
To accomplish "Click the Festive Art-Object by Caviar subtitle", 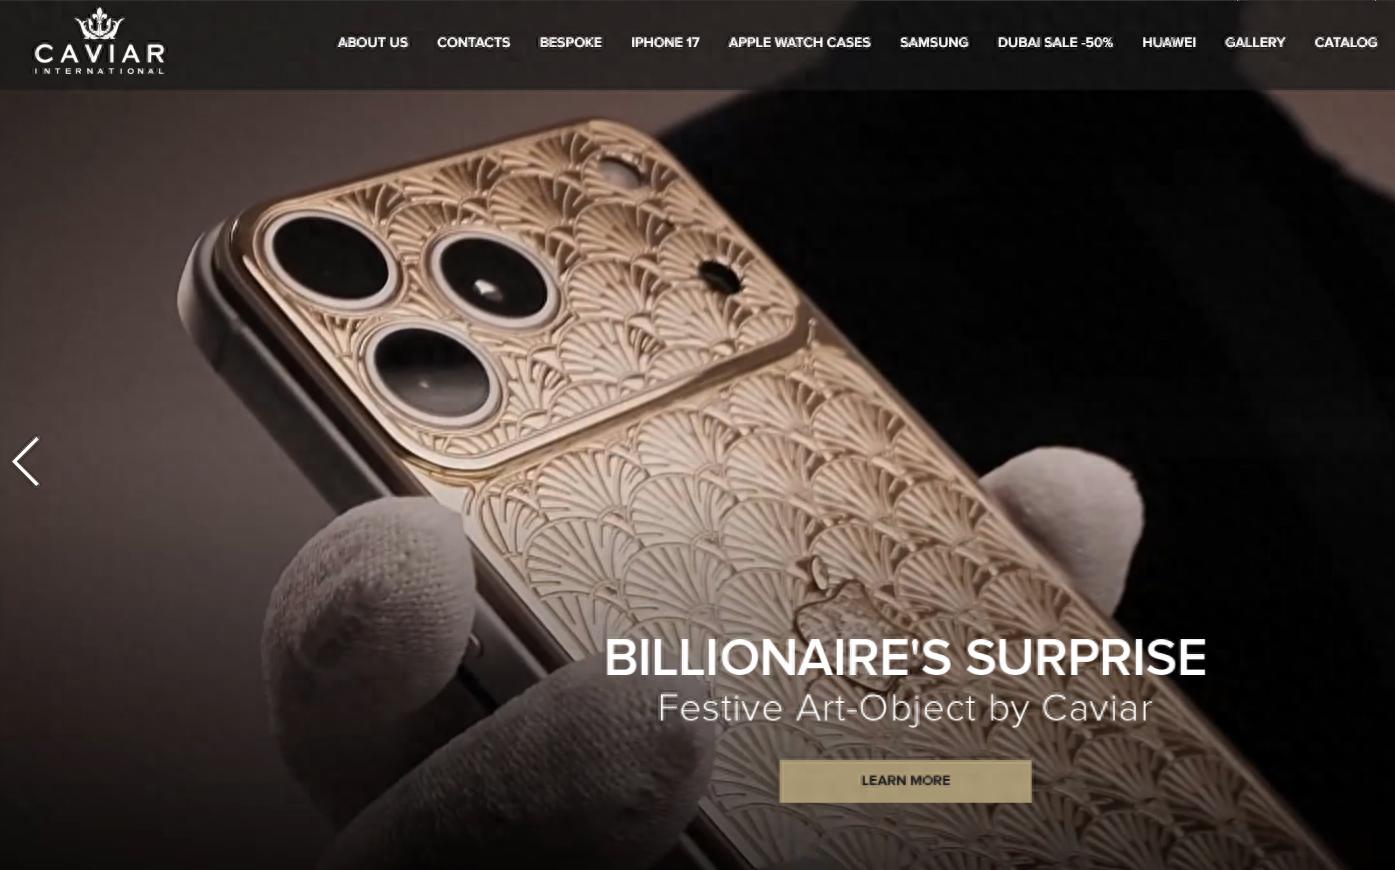I will coord(905,708).
